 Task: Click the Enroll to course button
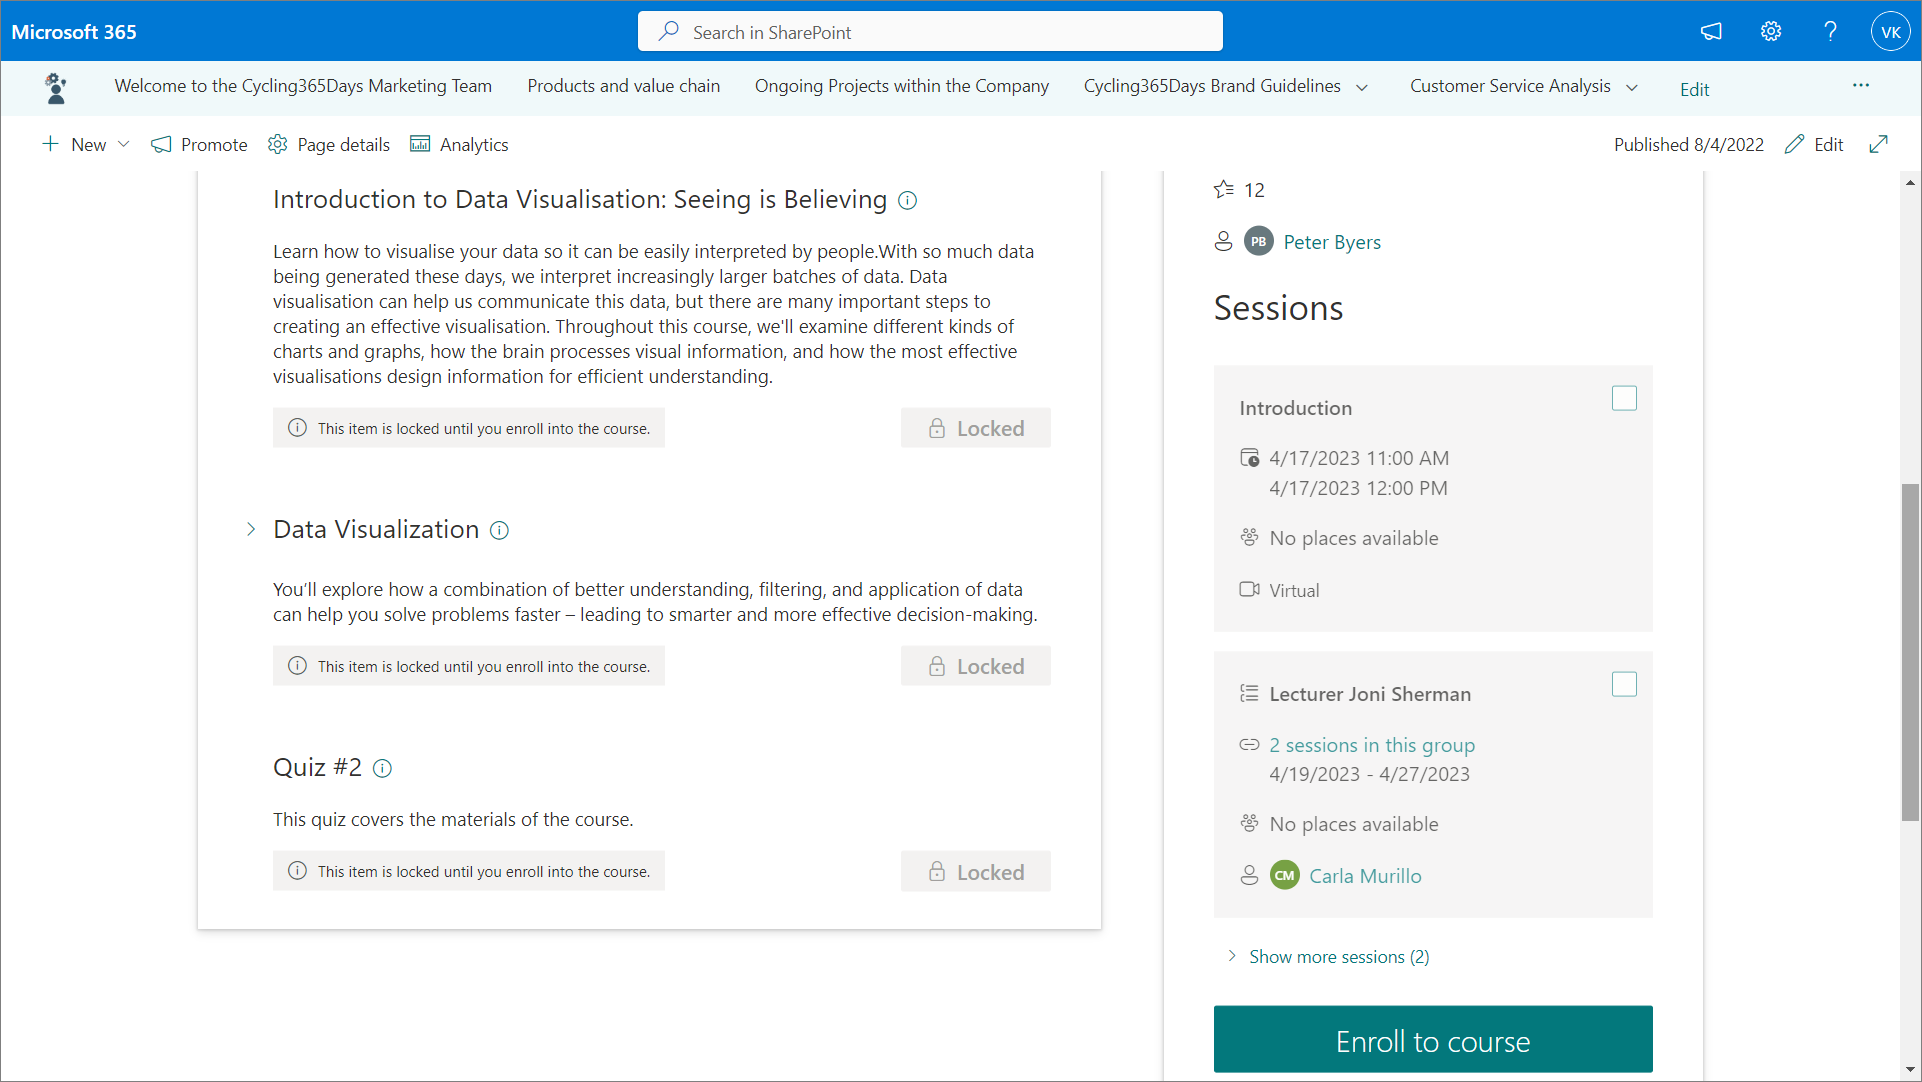(x=1432, y=1040)
